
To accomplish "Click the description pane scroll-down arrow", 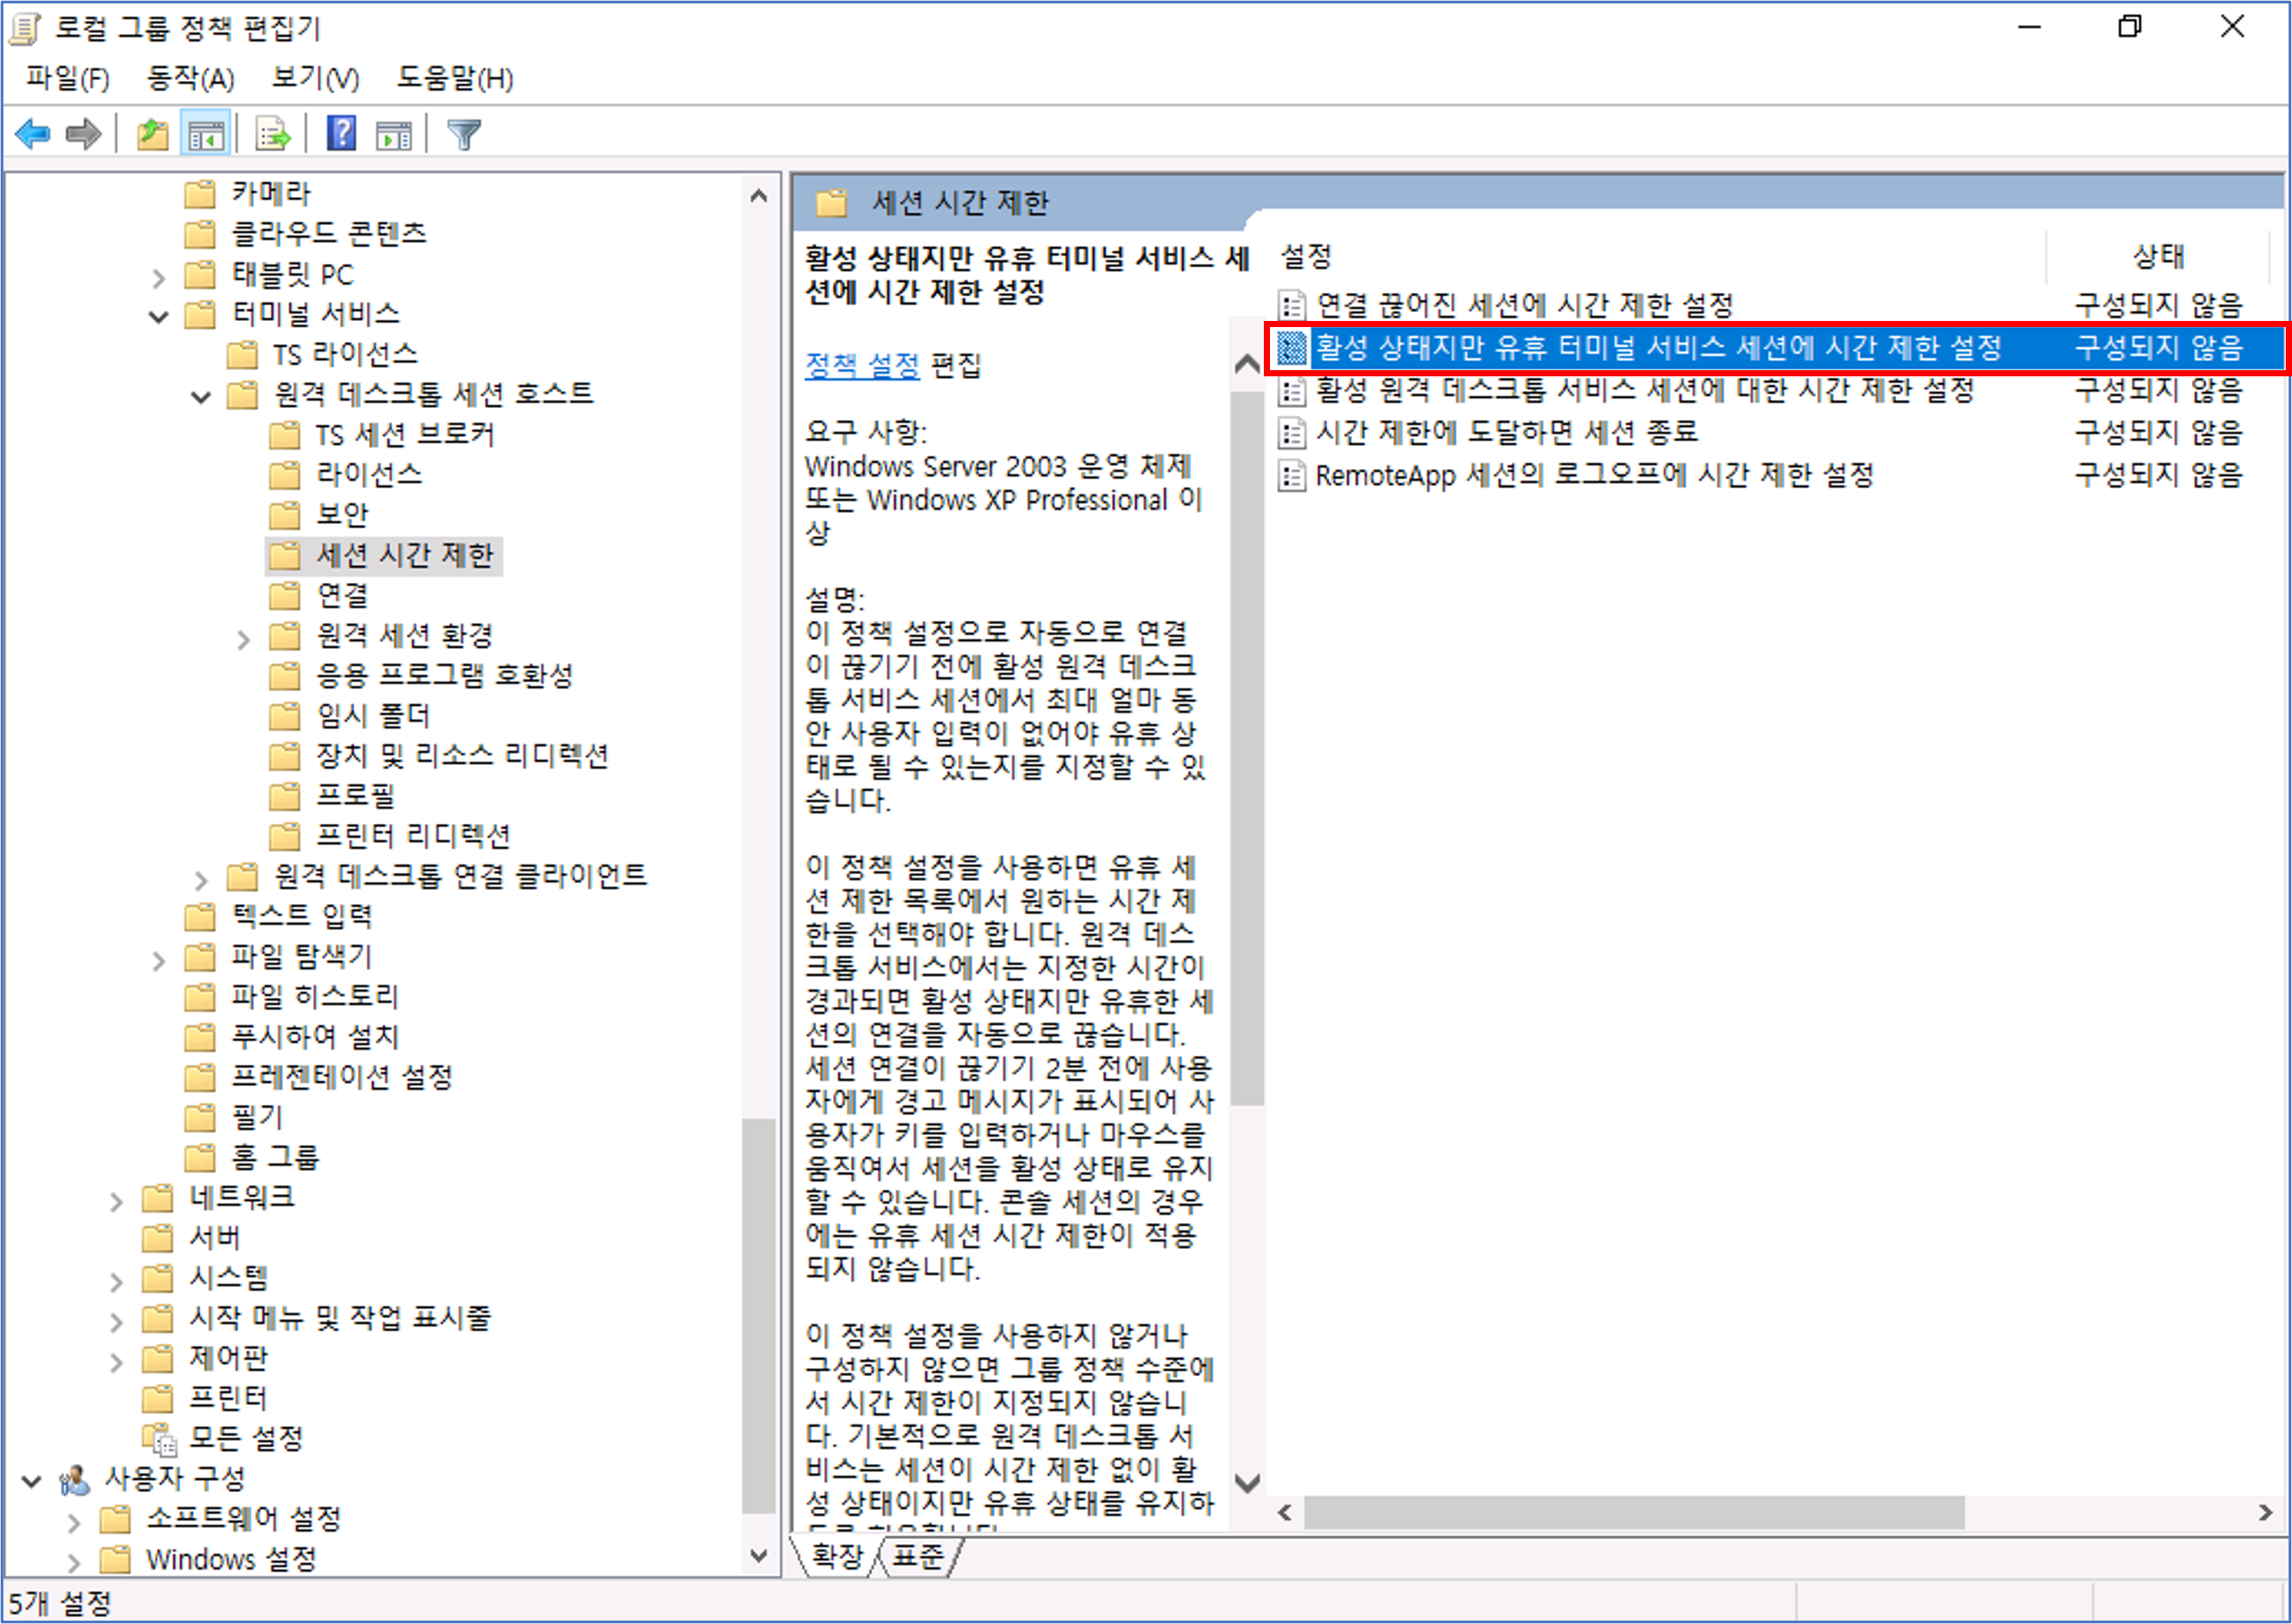I will coord(1247,1482).
